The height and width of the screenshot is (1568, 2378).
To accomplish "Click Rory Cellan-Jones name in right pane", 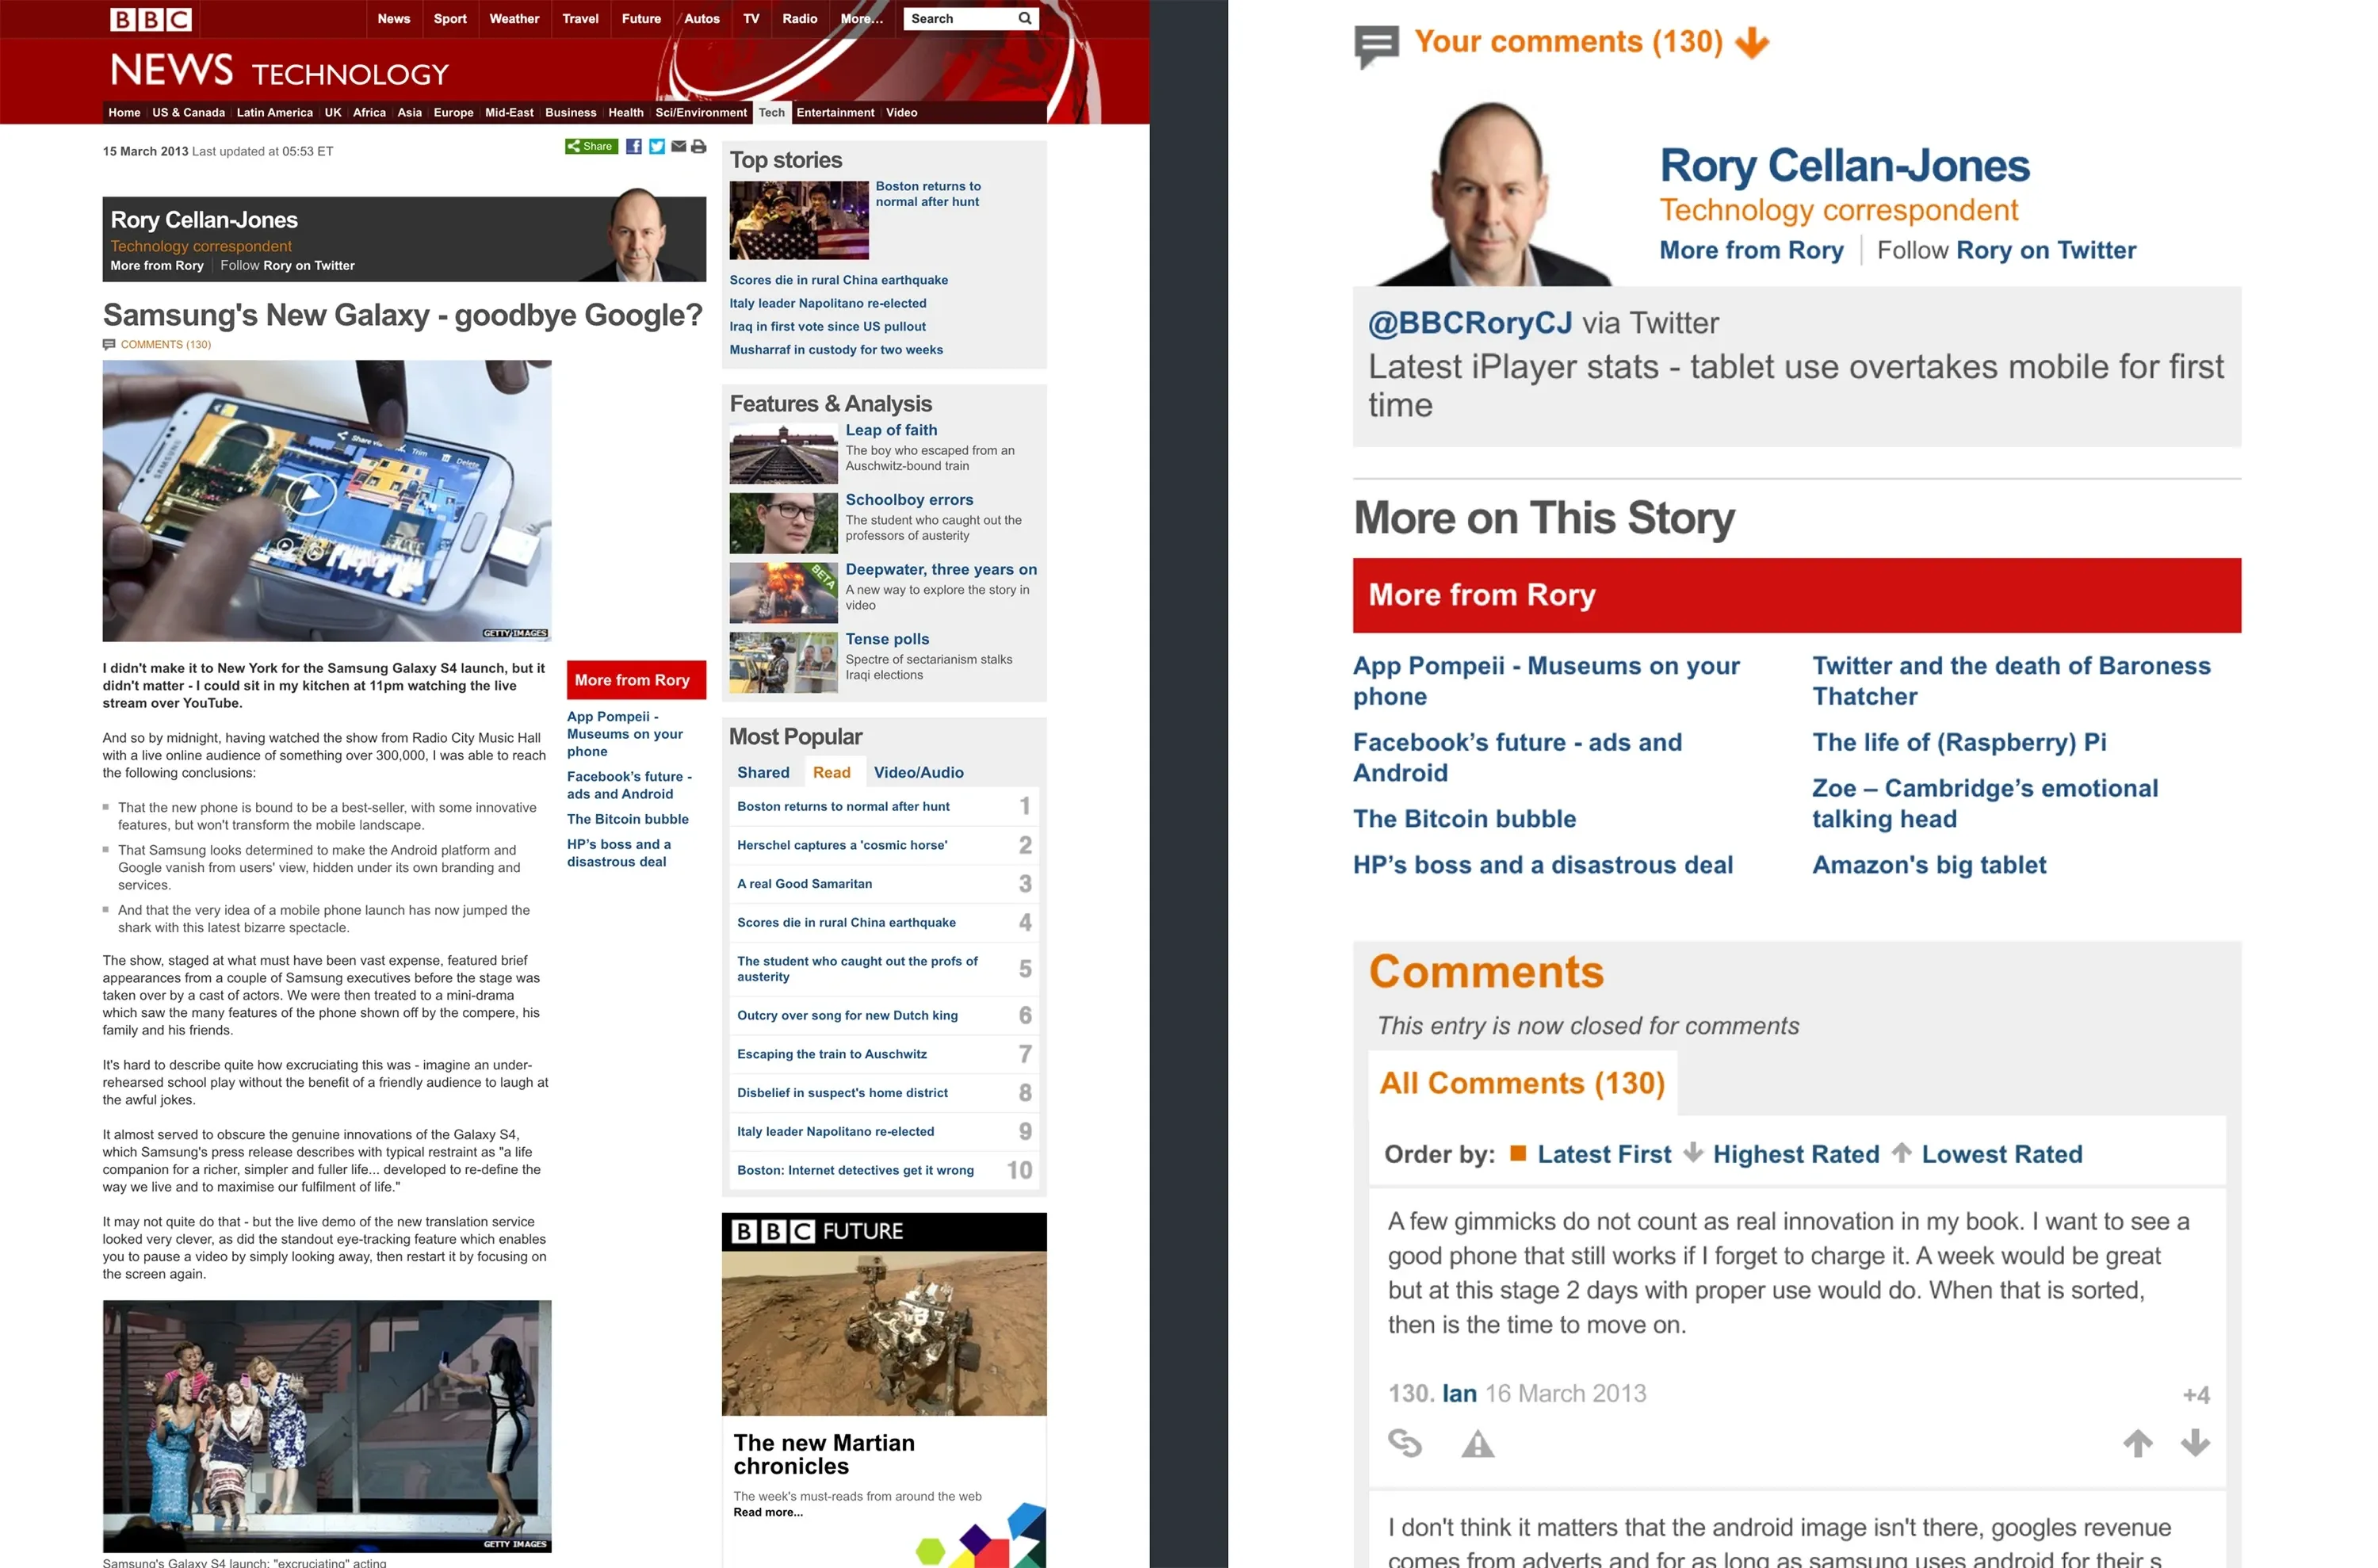I will pyautogui.click(x=1844, y=166).
